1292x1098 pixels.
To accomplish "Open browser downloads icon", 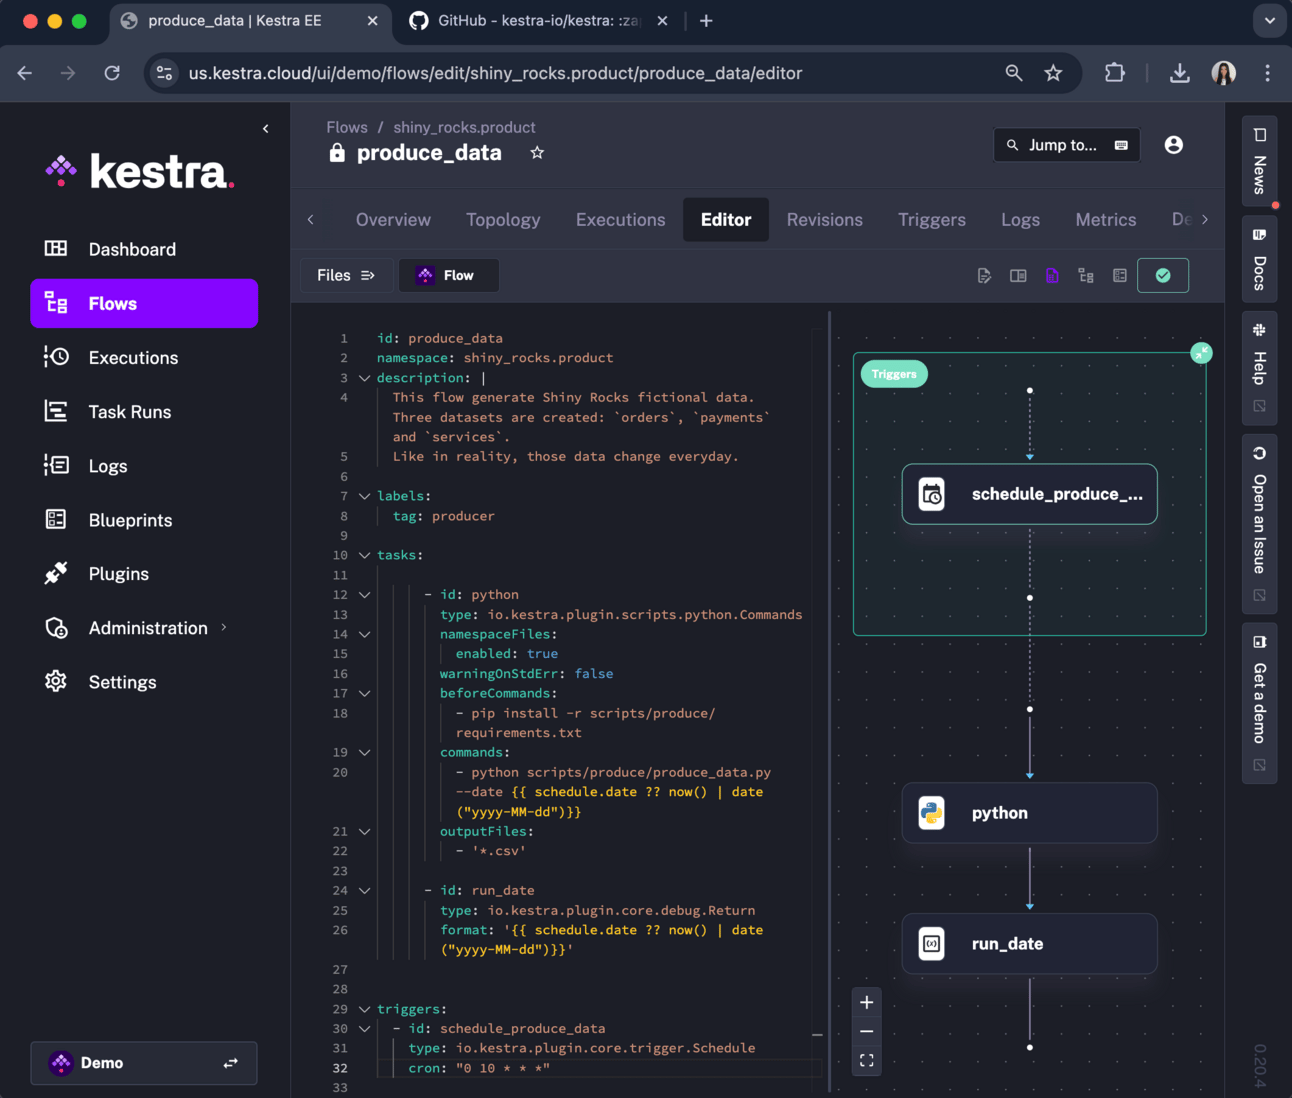I will click(1180, 73).
